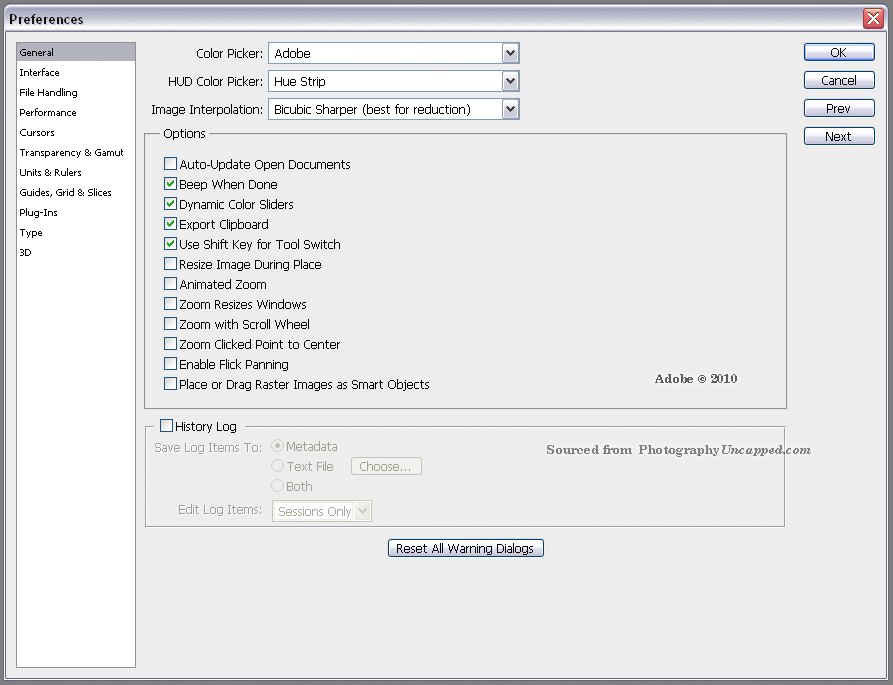The width and height of the screenshot is (893, 685).
Task: Switch to the Interface preferences section
Action: (40, 72)
